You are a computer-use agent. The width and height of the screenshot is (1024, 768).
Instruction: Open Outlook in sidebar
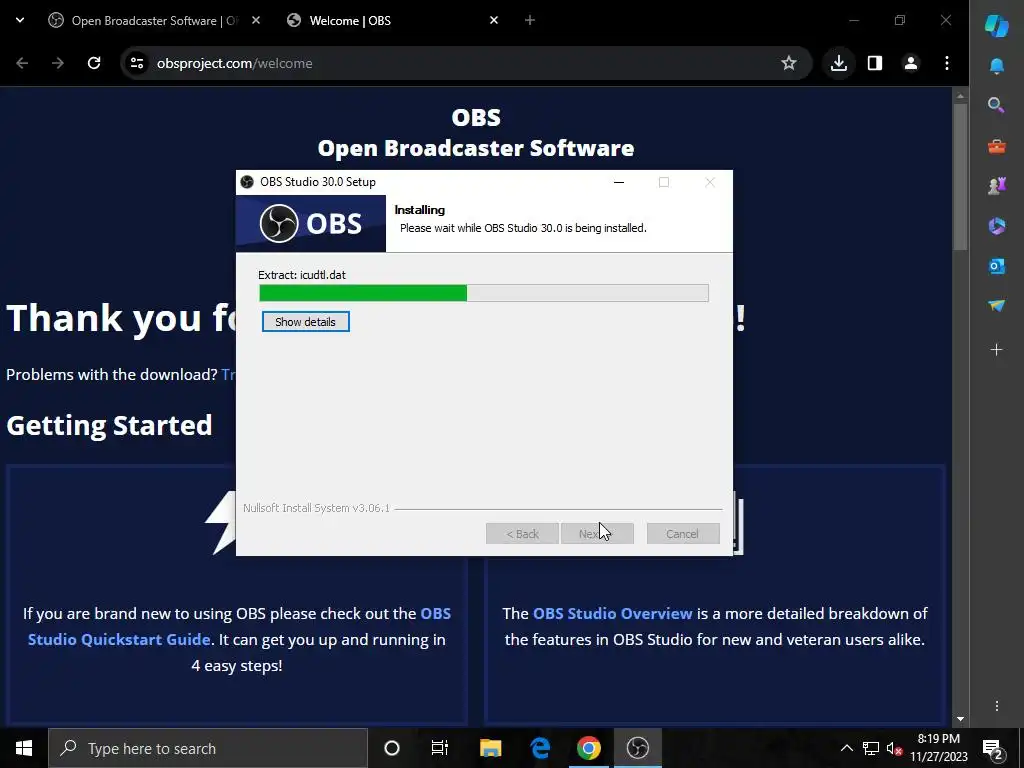pyautogui.click(x=997, y=266)
